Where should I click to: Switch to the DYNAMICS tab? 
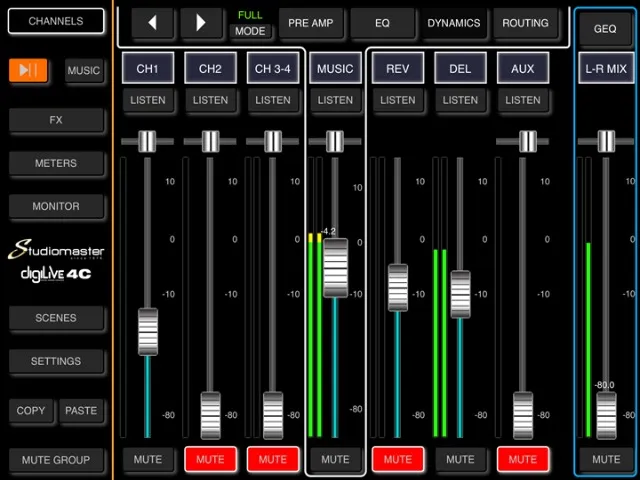453,23
